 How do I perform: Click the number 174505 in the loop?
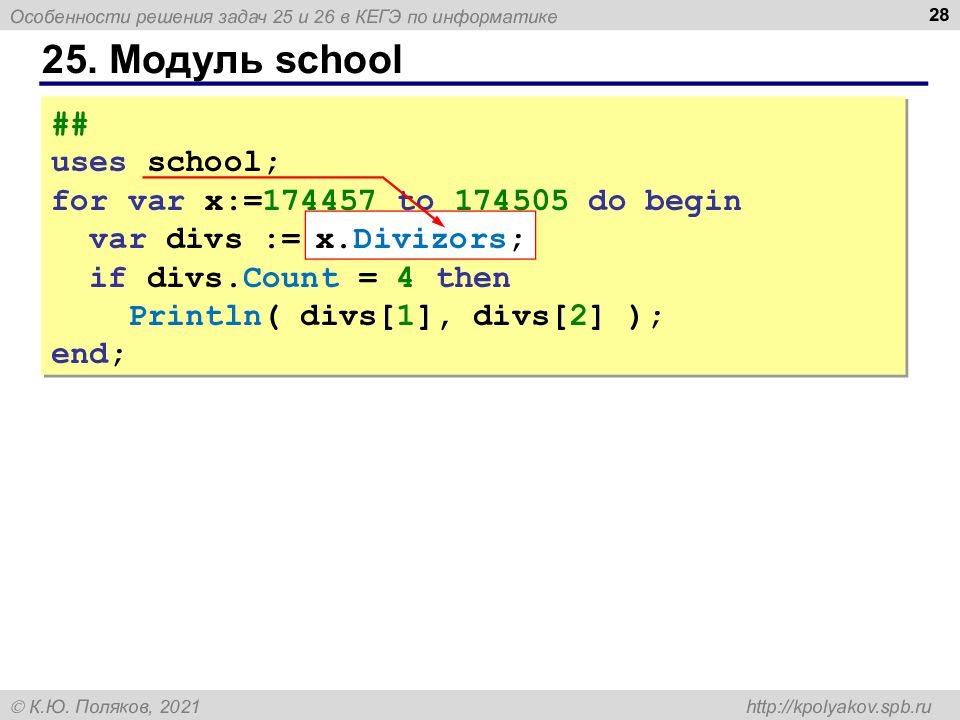[511, 200]
